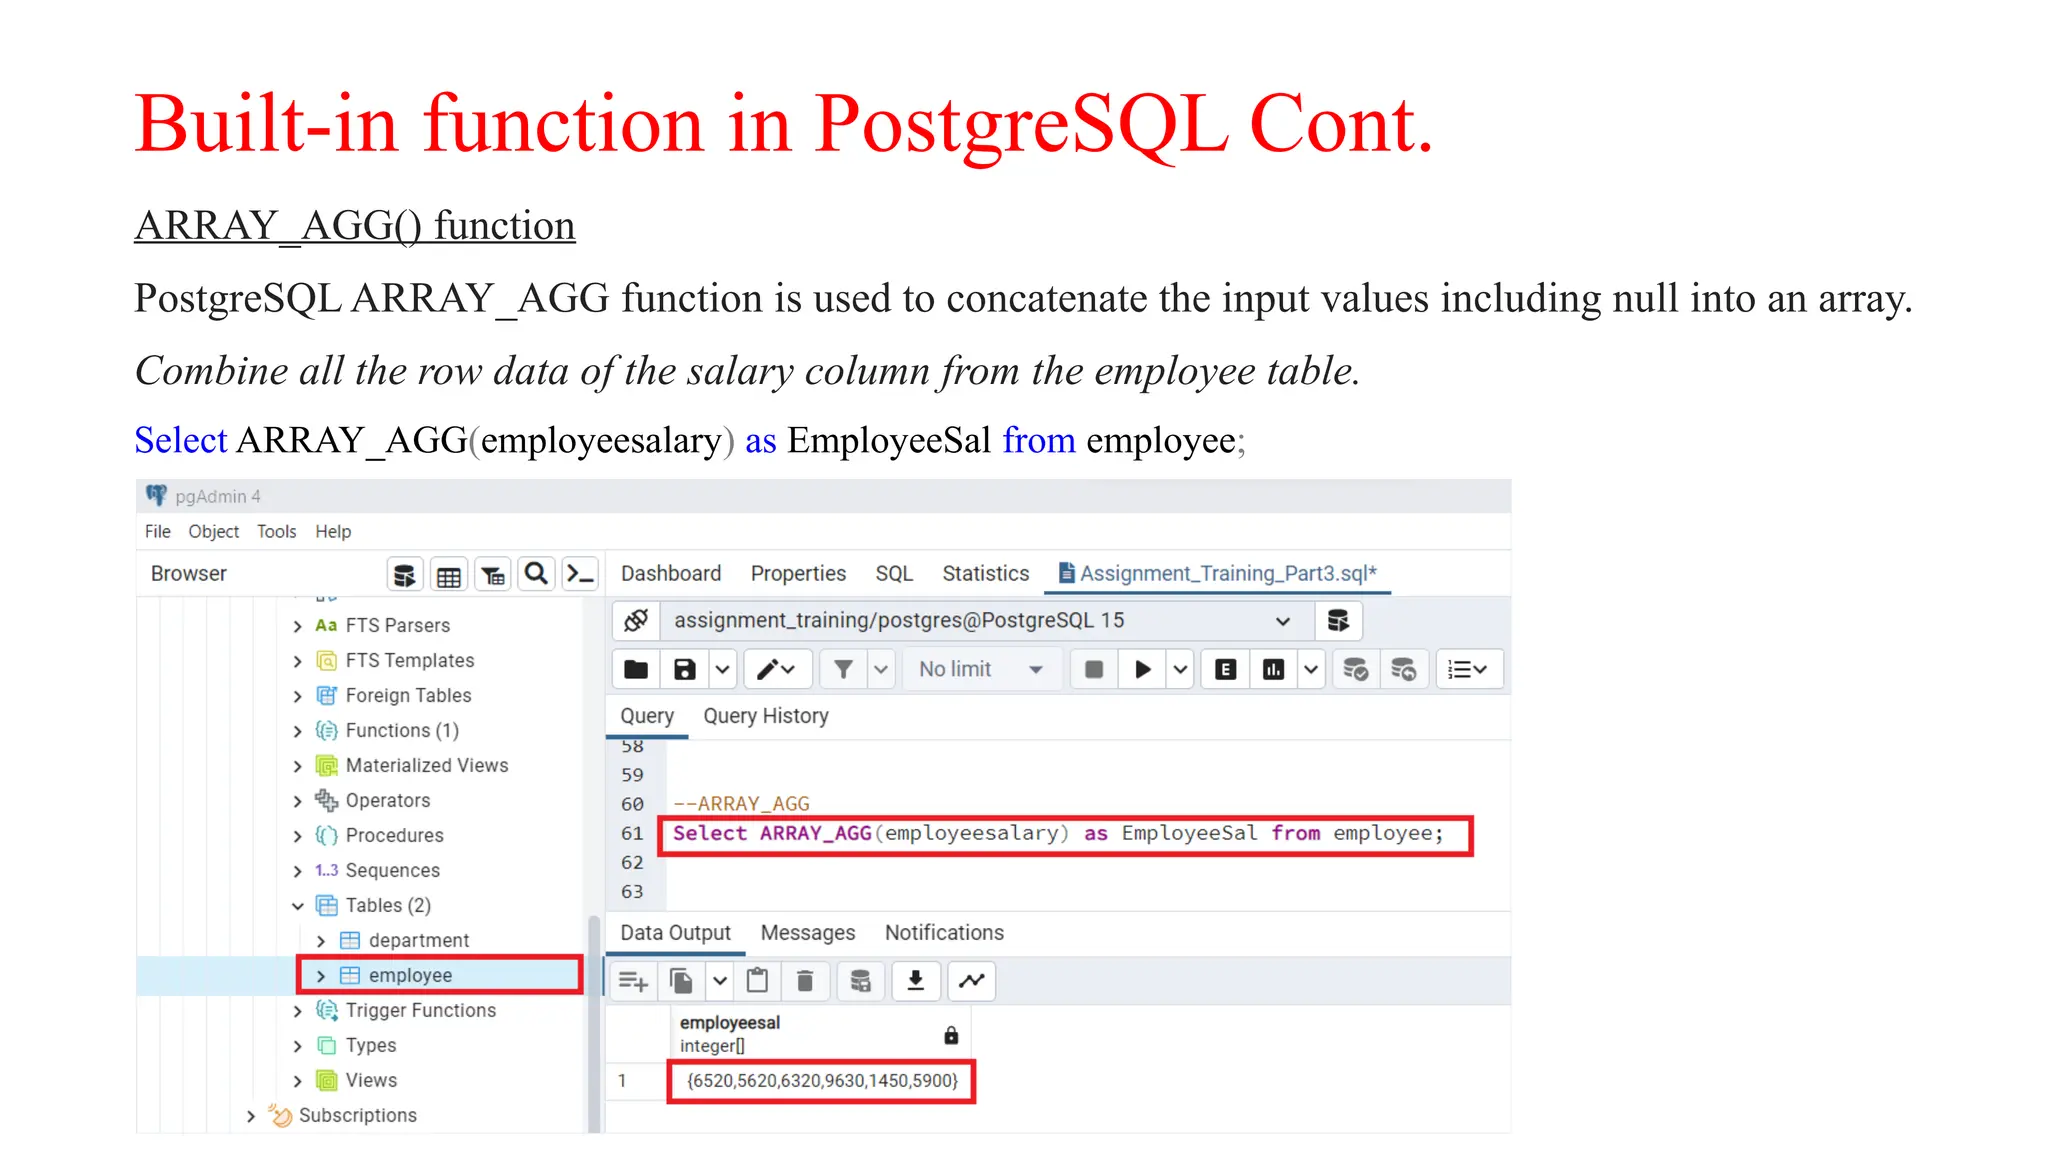Click the Query Tool icon in Browser header

click(x=404, y=575)
